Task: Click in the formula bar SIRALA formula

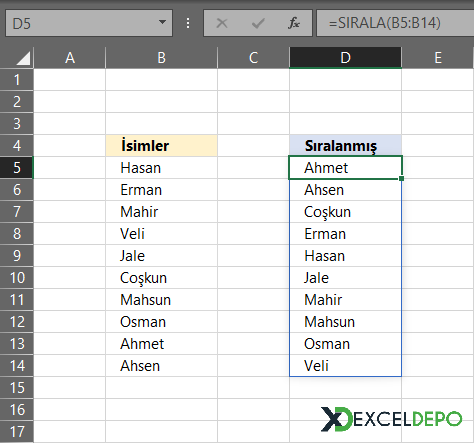Action: pyautogui.click(x=385, y=23)
